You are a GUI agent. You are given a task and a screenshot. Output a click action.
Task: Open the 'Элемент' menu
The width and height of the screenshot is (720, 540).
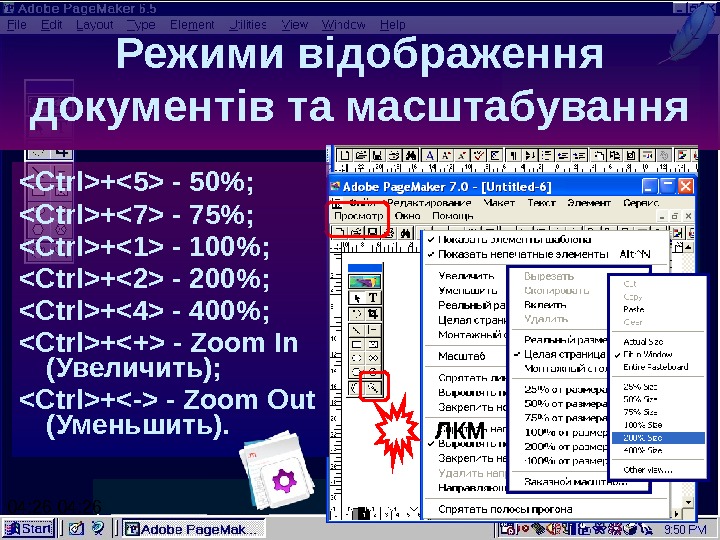[589, 202]
